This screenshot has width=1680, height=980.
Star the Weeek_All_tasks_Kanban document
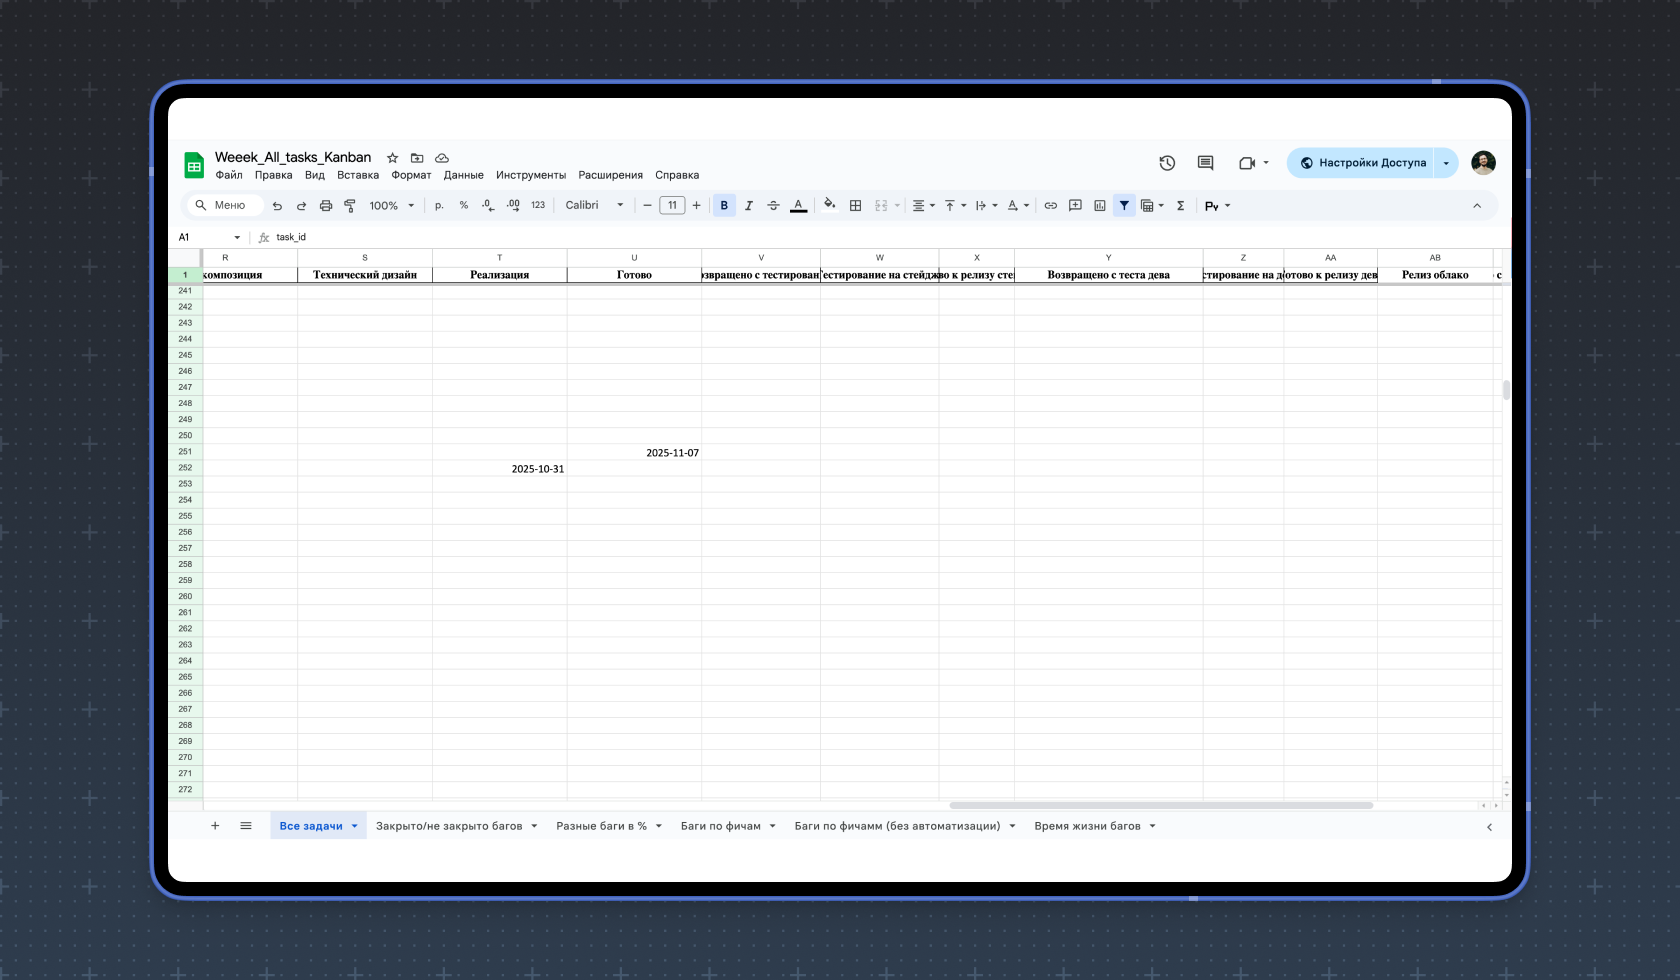click(392, 158)
